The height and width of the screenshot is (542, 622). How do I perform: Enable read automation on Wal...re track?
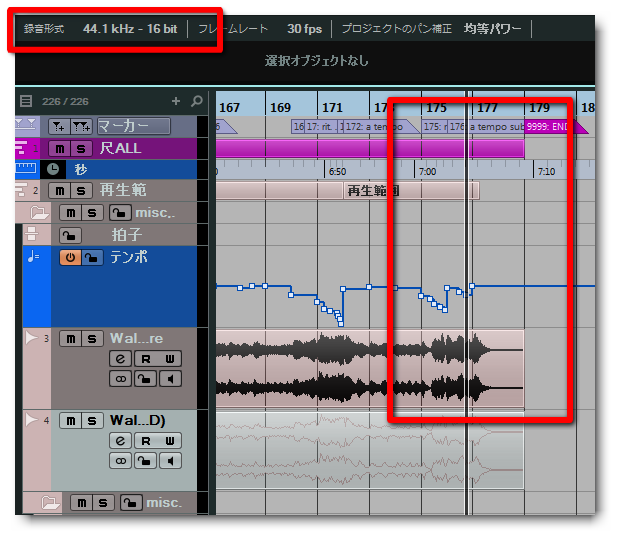(x=146, y=359)
